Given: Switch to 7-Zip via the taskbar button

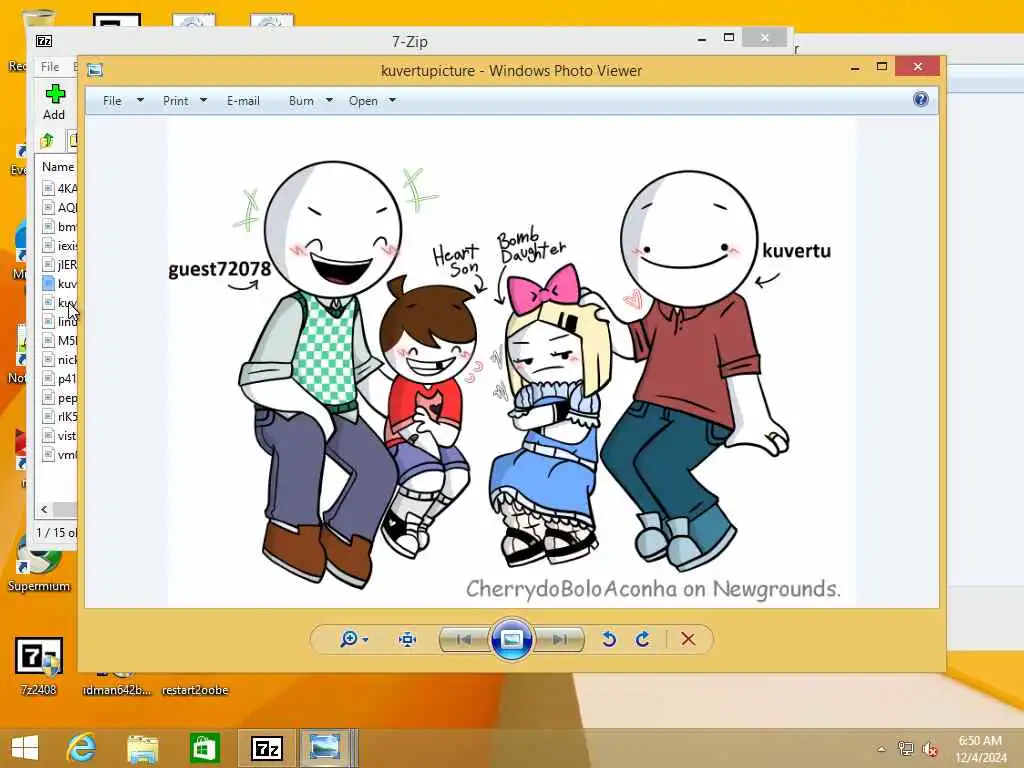Looking at the screenshot, I should click(267, 748).
